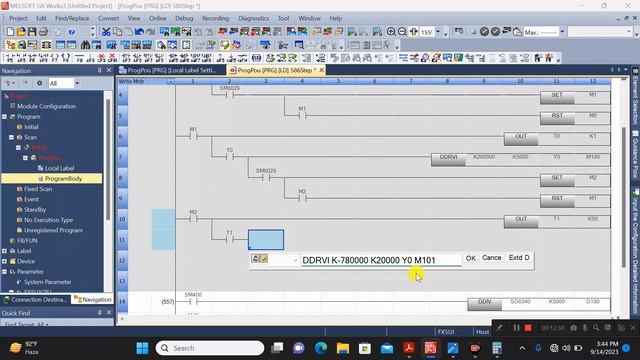Confirm instruction entry with OK button
640x360 pixels.
coord(471,258)
